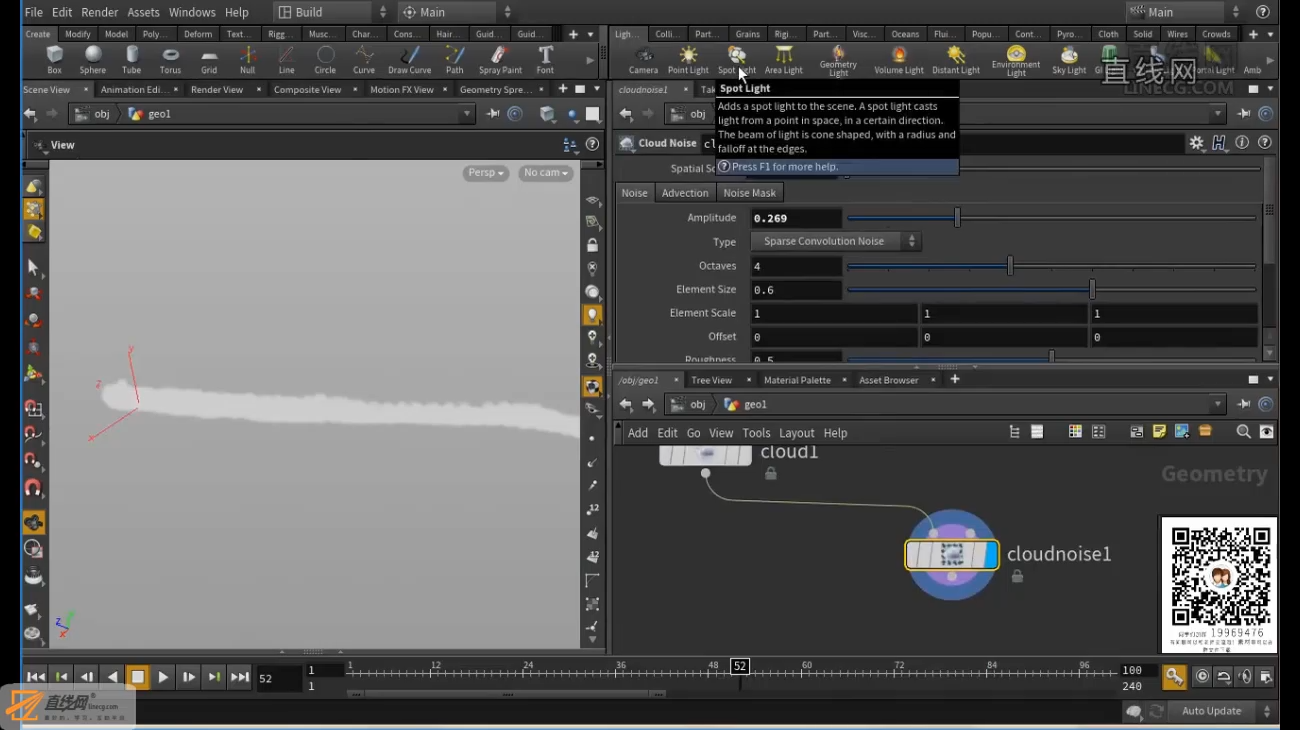Toggle the bypass flag on cloudnoise1 node

point(913,554)
